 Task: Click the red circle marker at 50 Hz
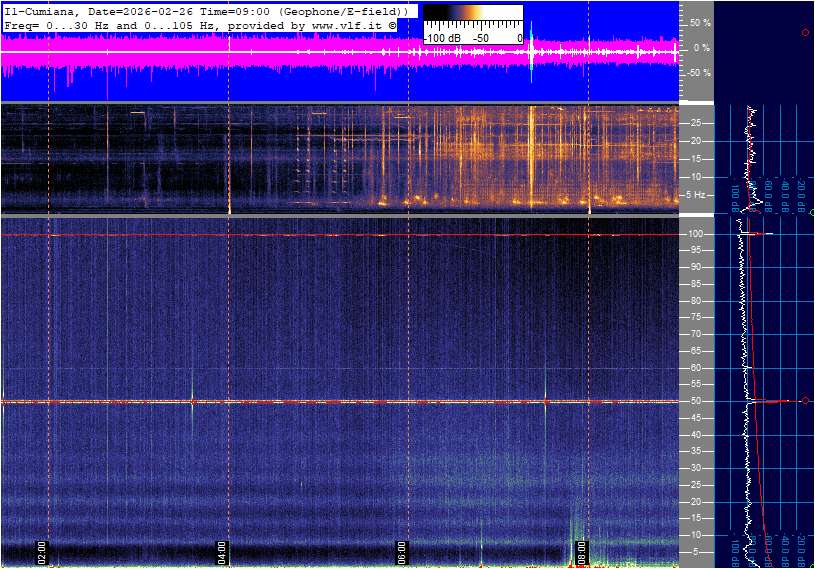805,401
